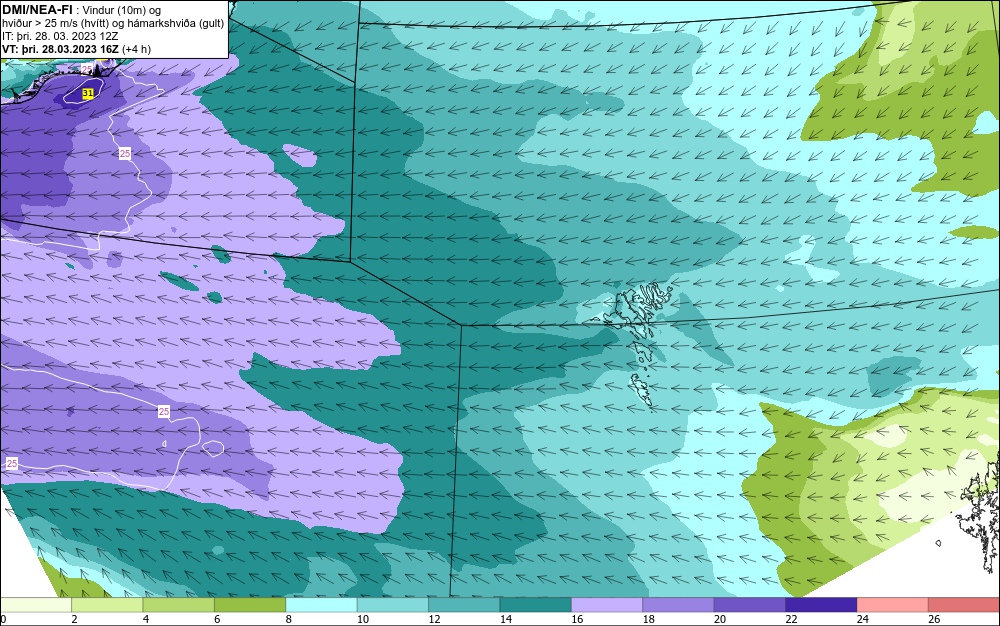Click the legend scale number 4

coord(146,619)
